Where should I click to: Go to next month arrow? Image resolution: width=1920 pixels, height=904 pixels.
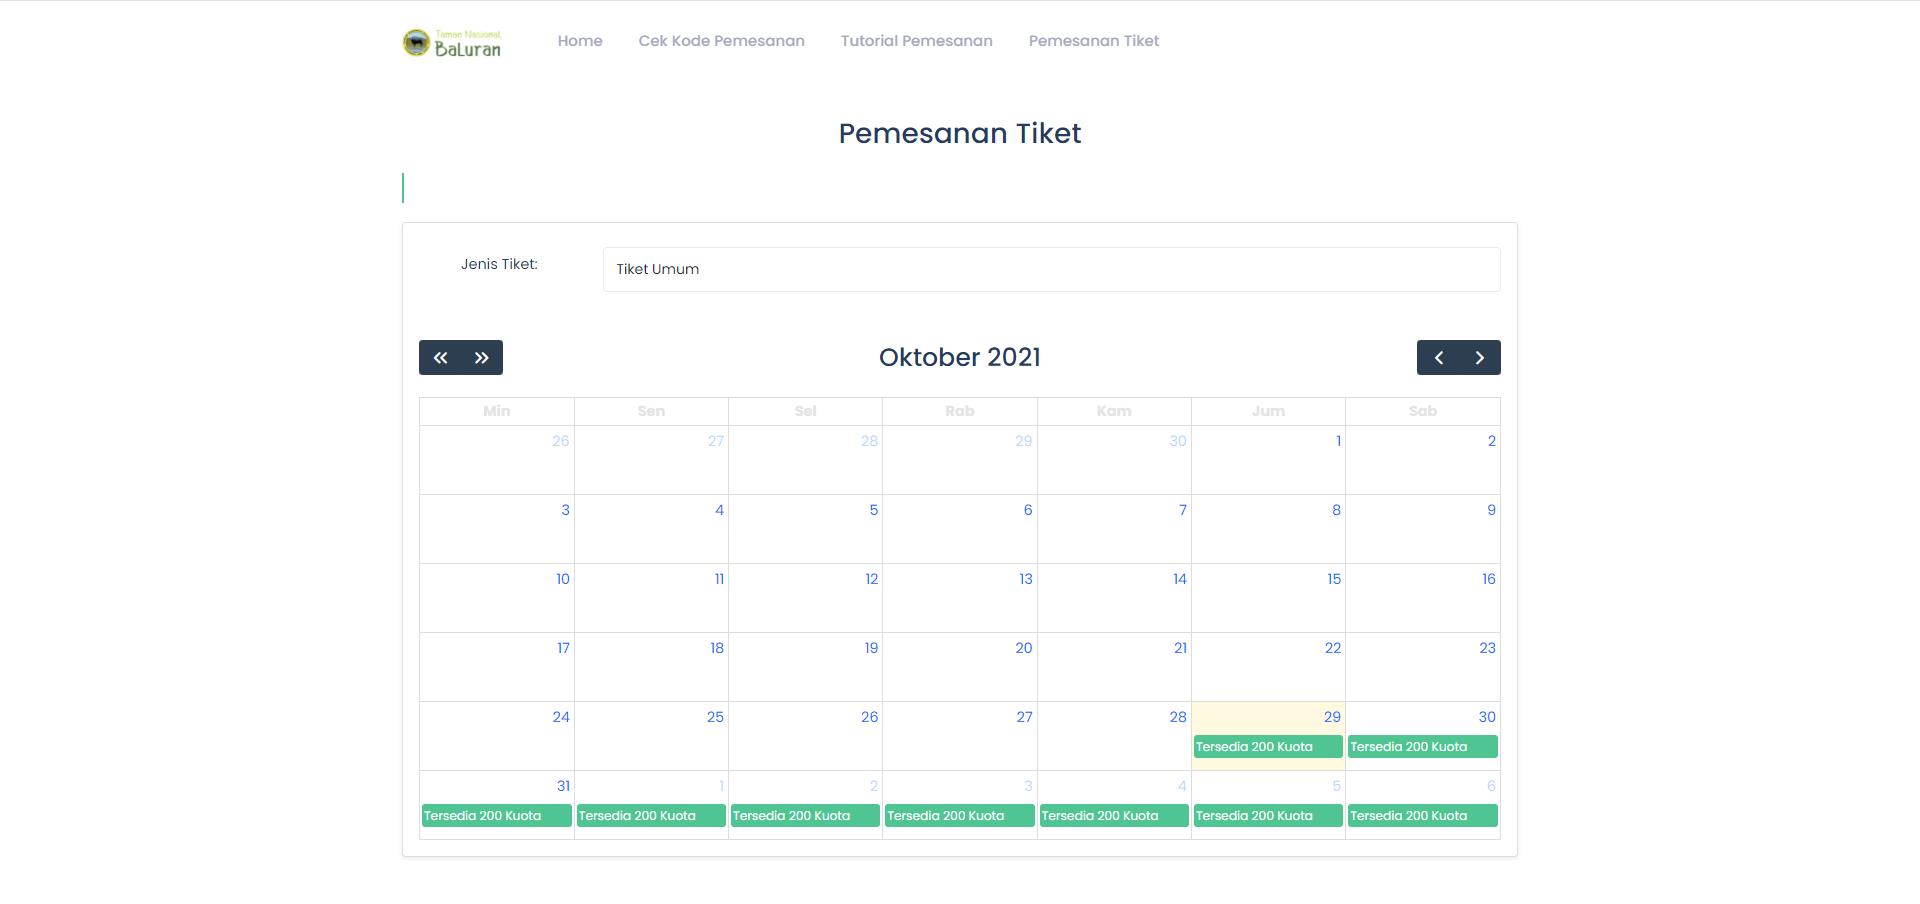[x=1480, y=358]
